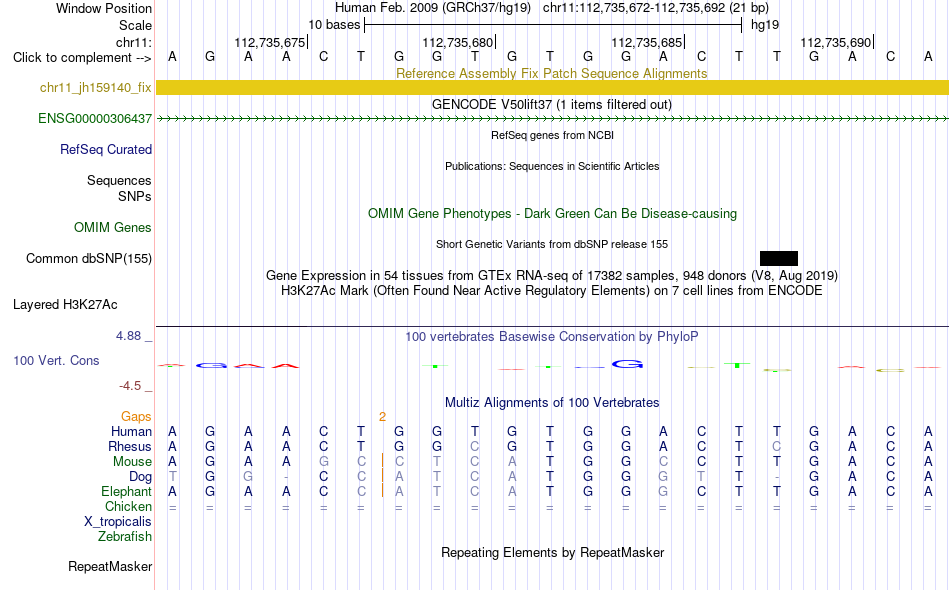Click orange insertion bar in Elephant row
The height and width of the screenshot is (590, 950).
point(382,491)
